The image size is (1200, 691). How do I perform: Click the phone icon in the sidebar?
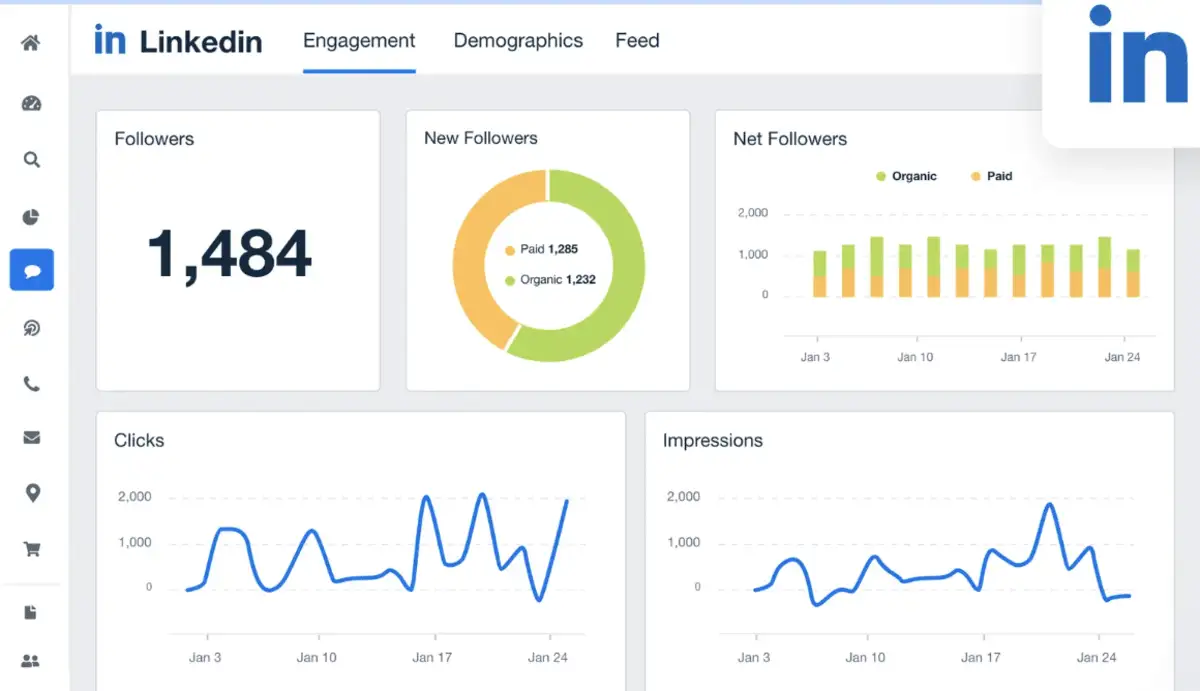tap(31, 383)
